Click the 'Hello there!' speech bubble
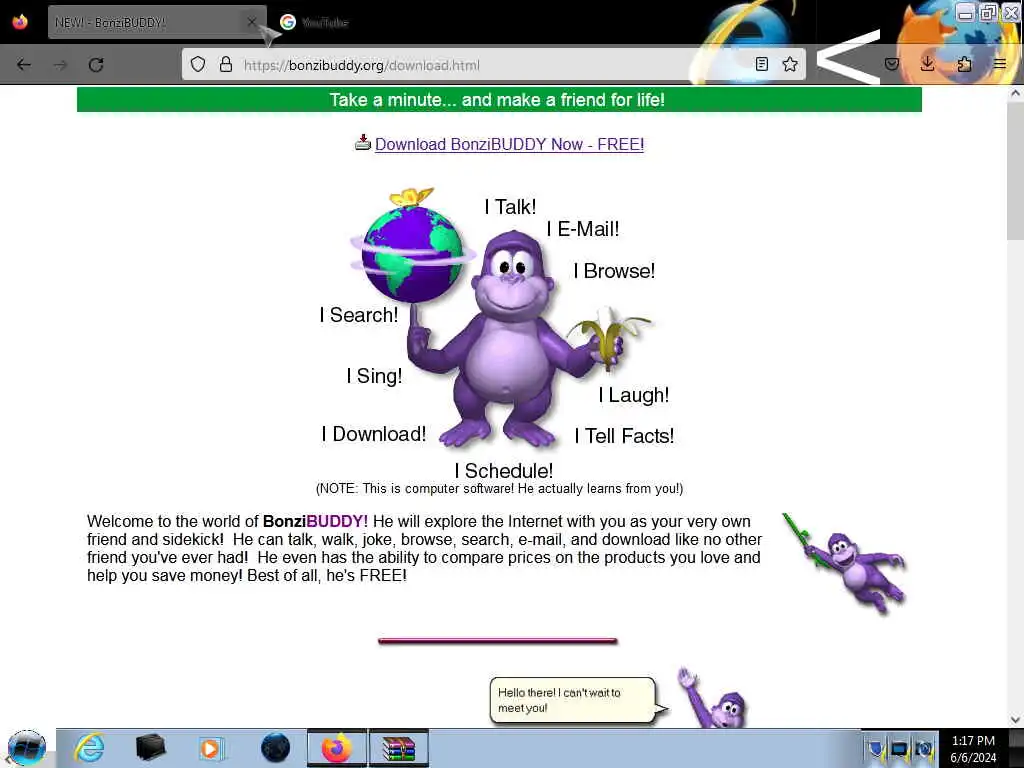The image size is (1024, 768). (x=573, y=700)
